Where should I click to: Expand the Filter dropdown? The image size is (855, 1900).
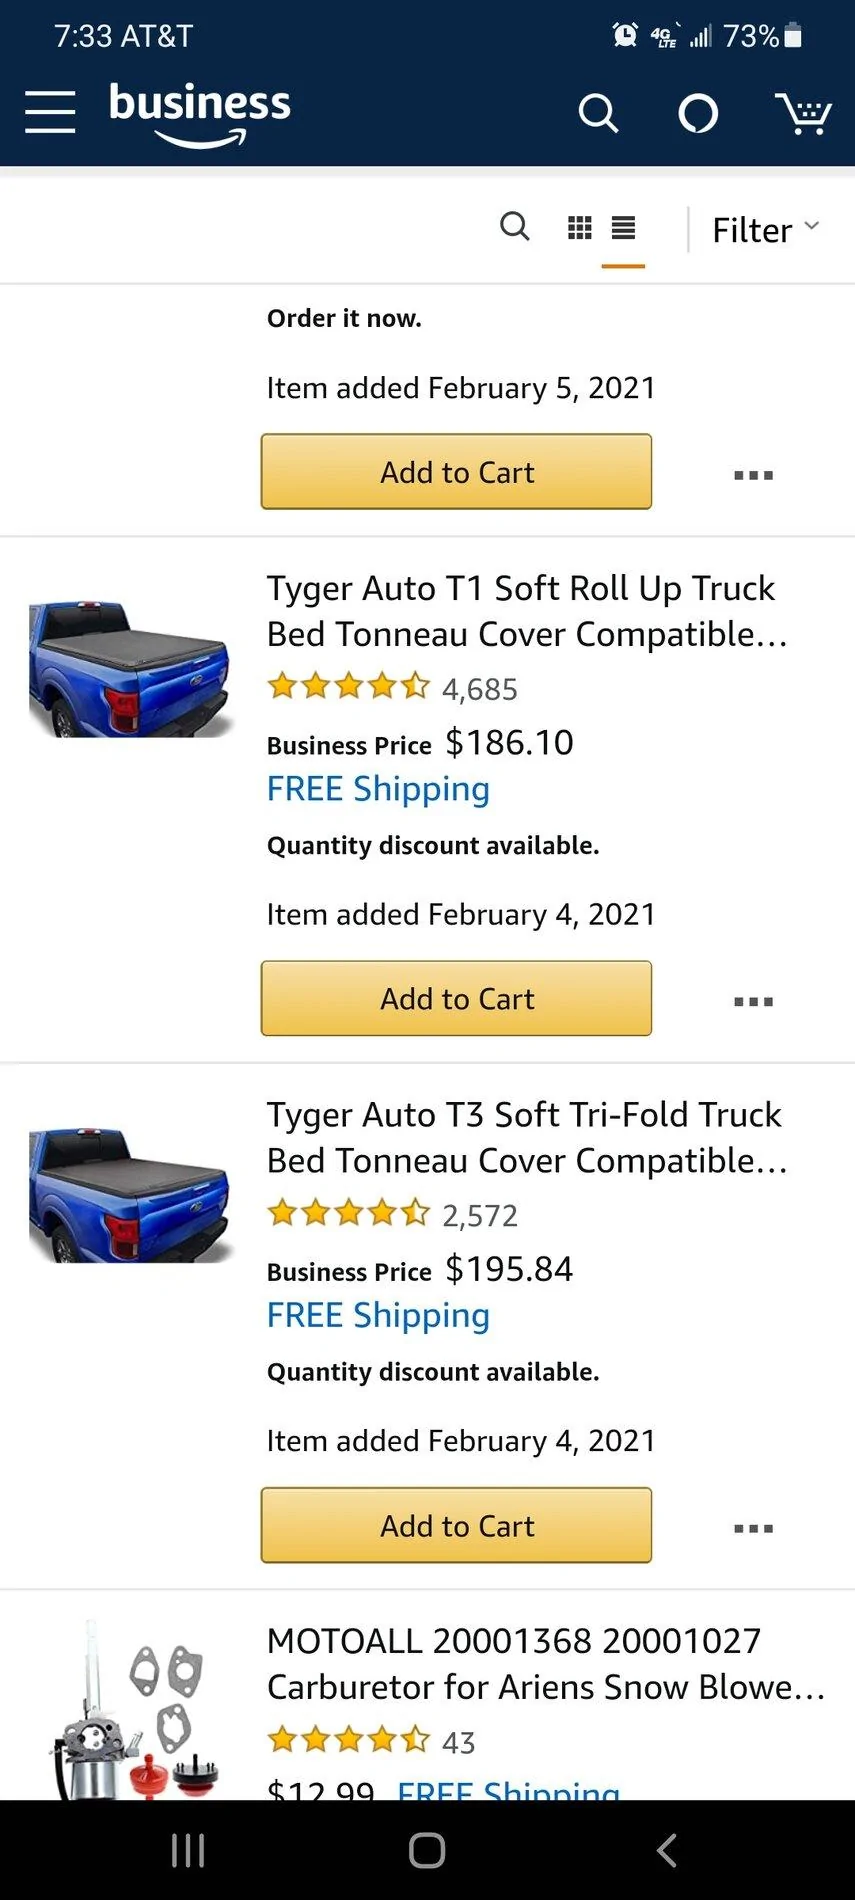[x=765, y=230]
